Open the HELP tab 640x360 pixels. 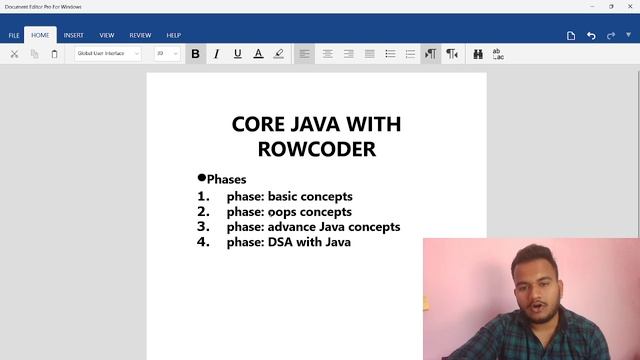click(x=173, y=36)
